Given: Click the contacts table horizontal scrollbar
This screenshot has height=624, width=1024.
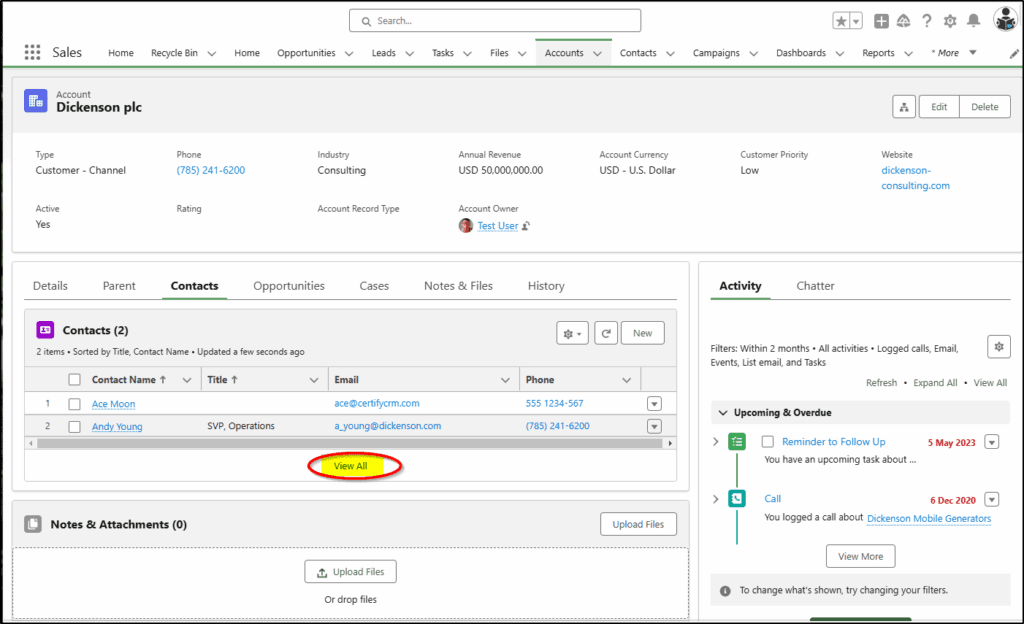Looking at the screenshot, I should pyautogui.click(x=350, y=444).
